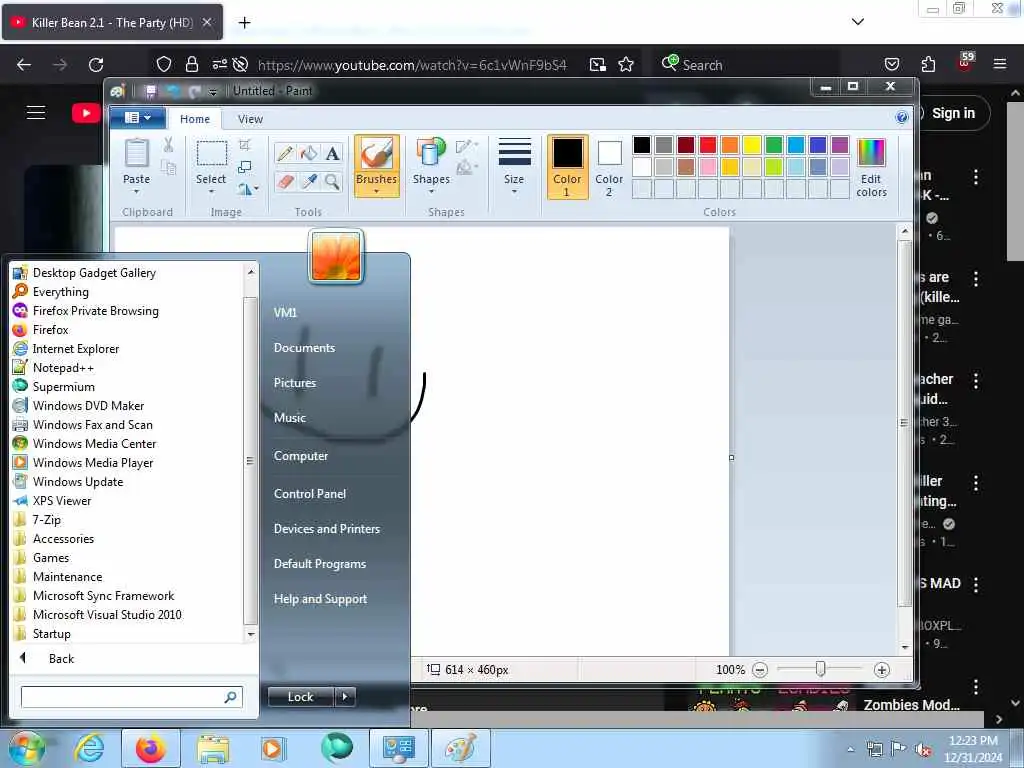Image resolution: width=1024 pixels, height=768 pixels.
Task: Select the Pencil tool in Paint
Action: point(285,153)
